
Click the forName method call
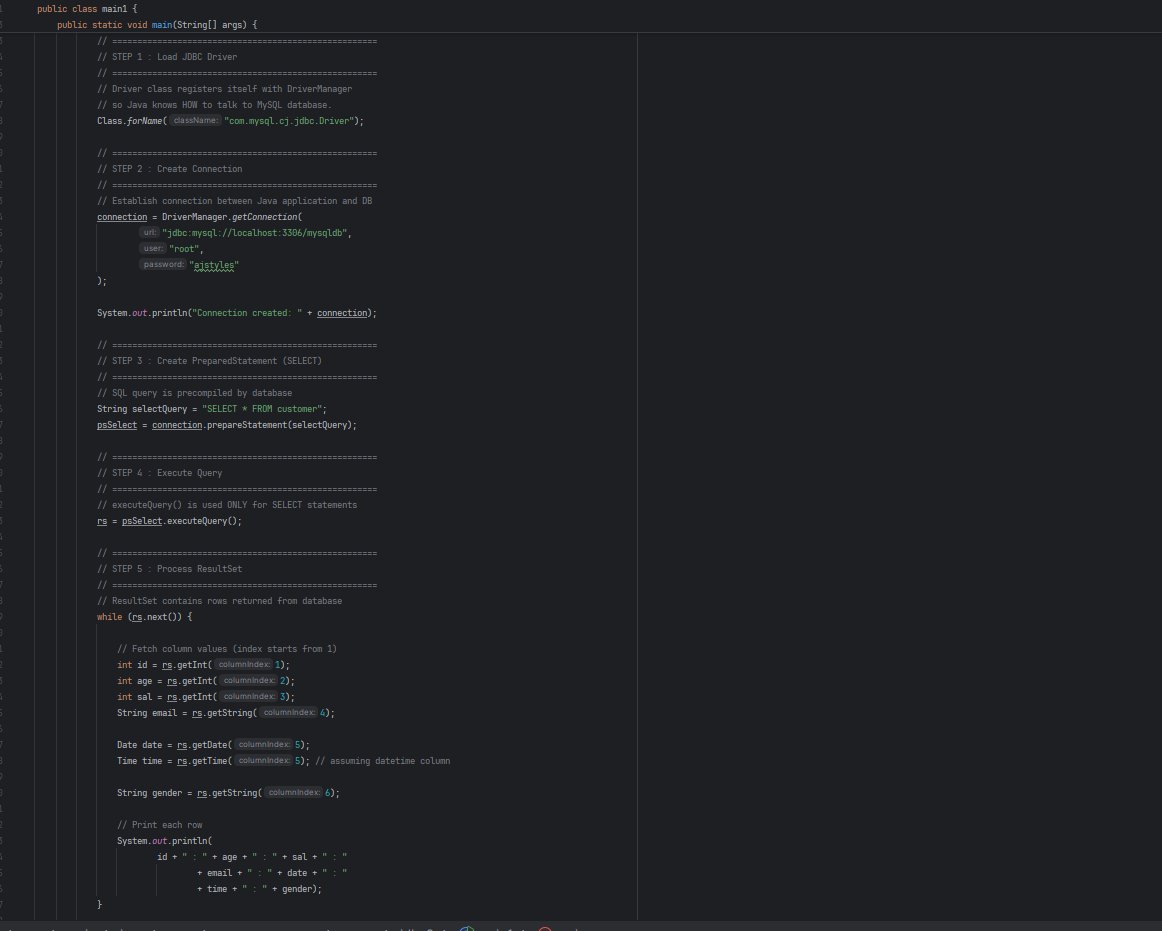(x=145, y=121)
